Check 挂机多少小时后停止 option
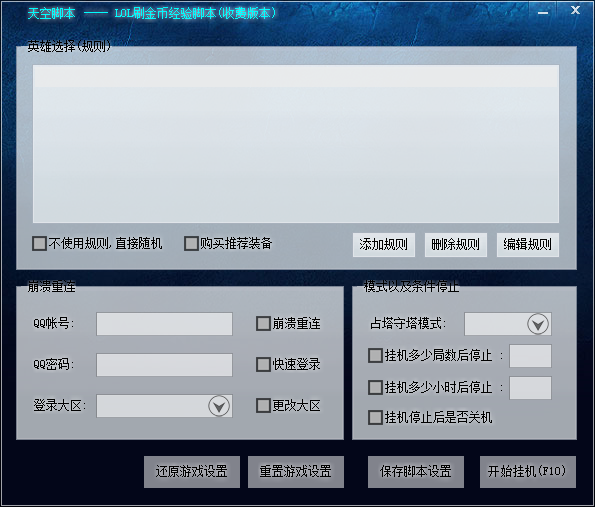This screenshot has height=507, width=595. [375, 387]
